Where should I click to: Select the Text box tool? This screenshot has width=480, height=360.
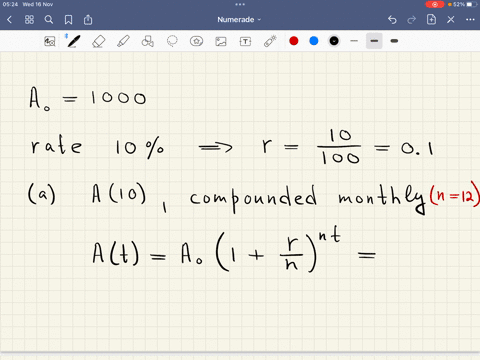245,41
